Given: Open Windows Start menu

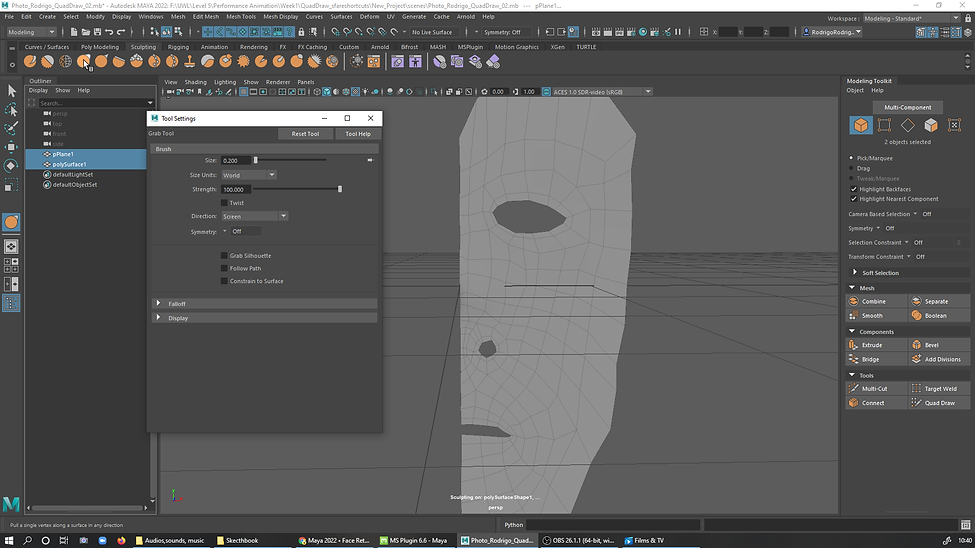Looking at the screenshot, I should 9,541.
